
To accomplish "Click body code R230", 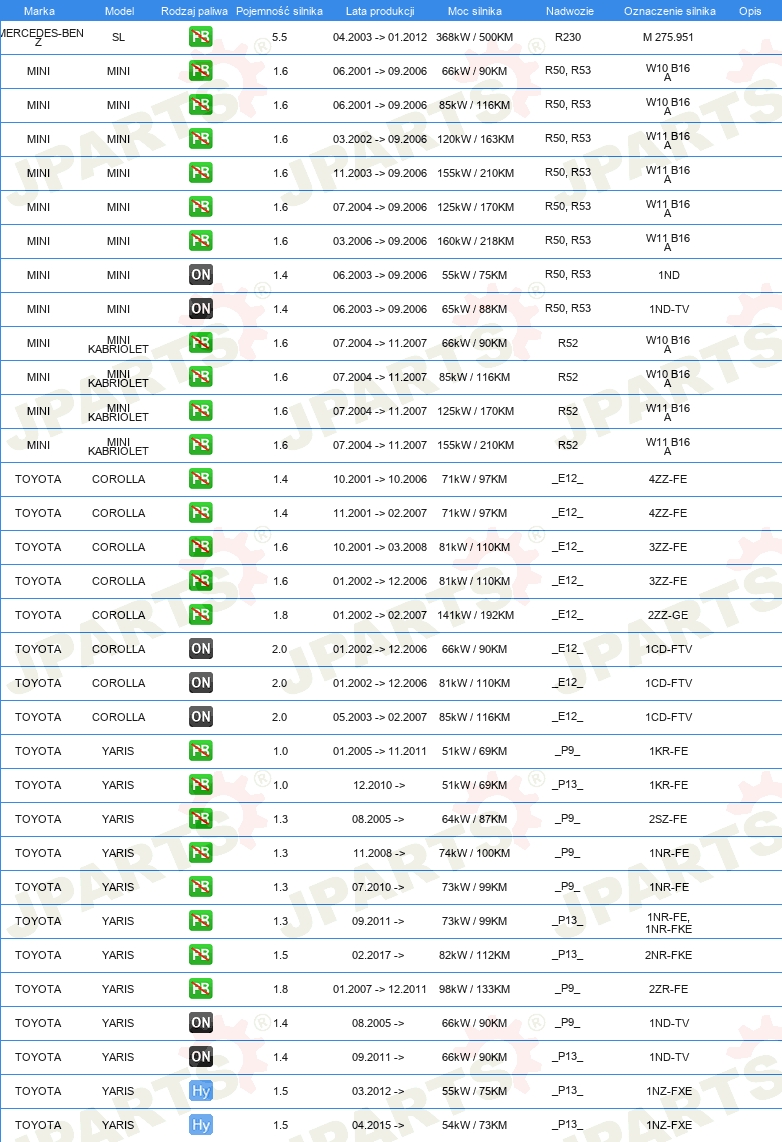I will click(568, 36).
